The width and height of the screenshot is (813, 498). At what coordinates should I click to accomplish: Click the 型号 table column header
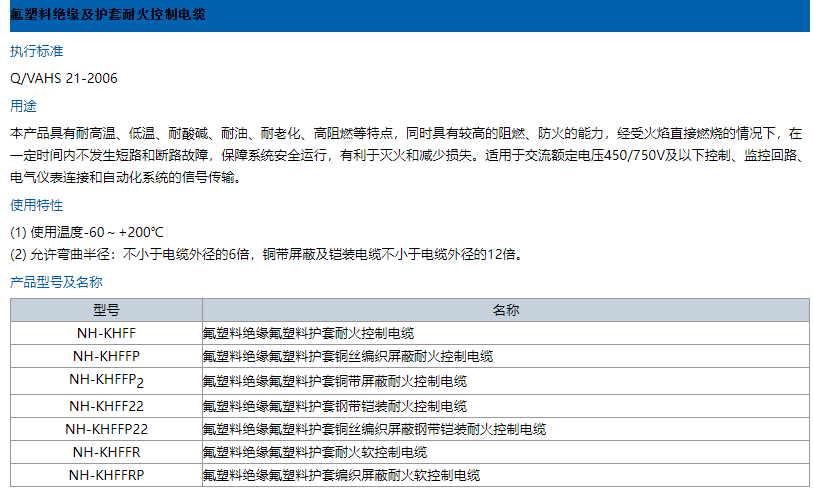106,310
